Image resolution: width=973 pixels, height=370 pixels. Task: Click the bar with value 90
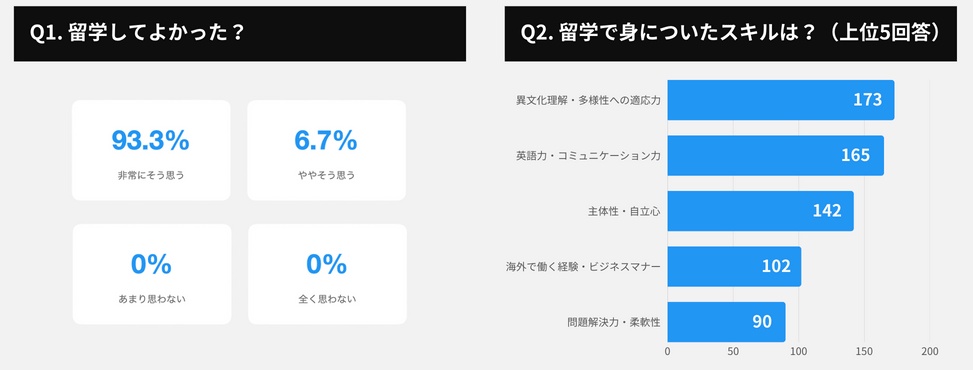point(726,322)
